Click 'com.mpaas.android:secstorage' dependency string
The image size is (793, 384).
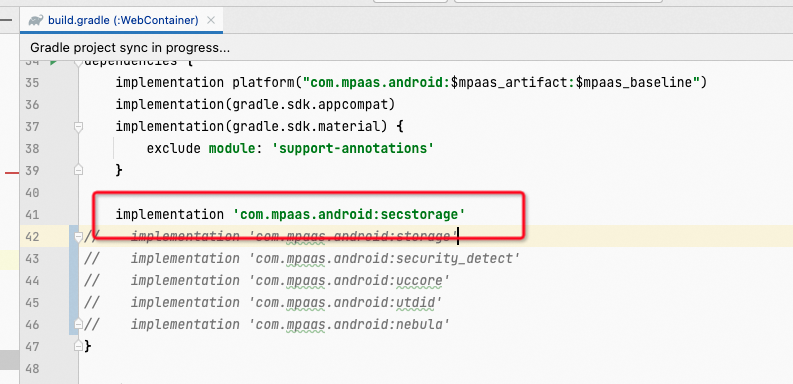click(348, 215)
